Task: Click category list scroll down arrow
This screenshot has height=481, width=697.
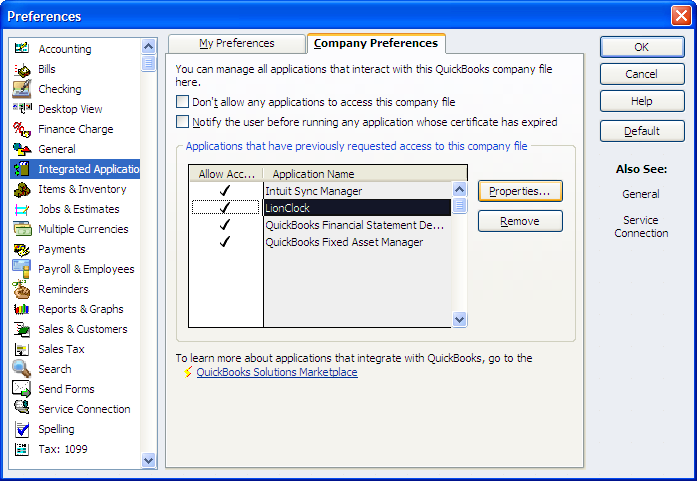Action: (148, 461)
